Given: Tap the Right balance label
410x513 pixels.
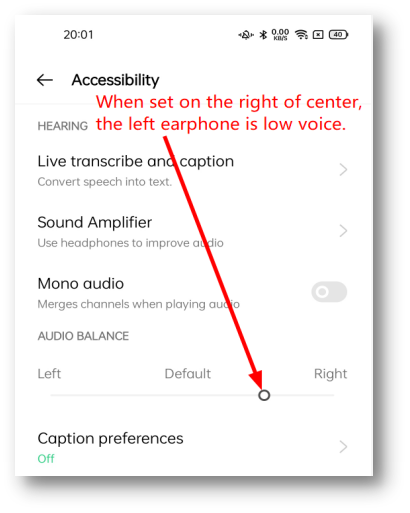Looking at the screenshot, I should pos(330,374).
